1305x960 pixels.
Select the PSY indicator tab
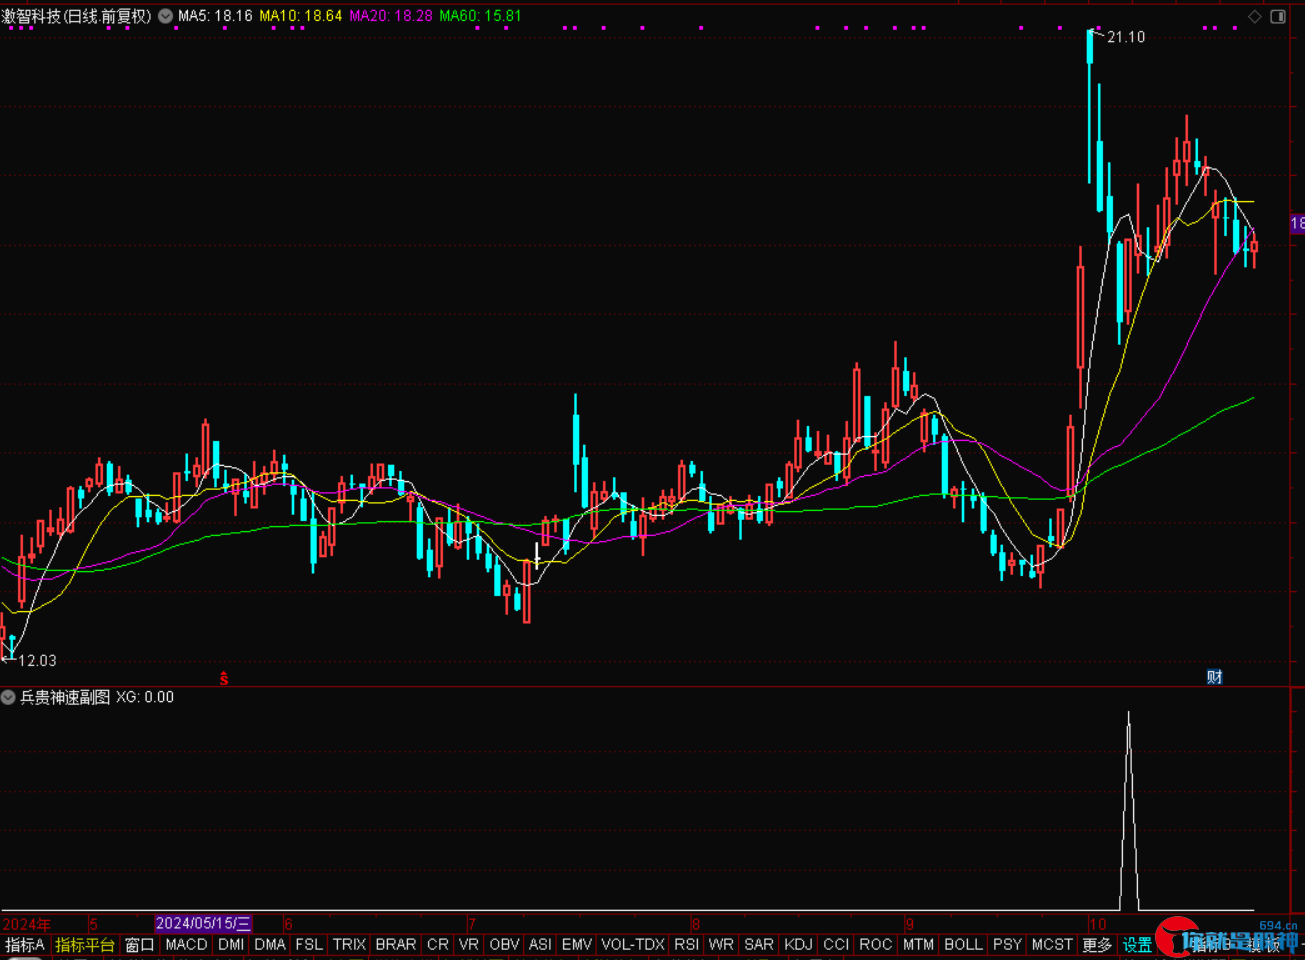point(1008,944)
